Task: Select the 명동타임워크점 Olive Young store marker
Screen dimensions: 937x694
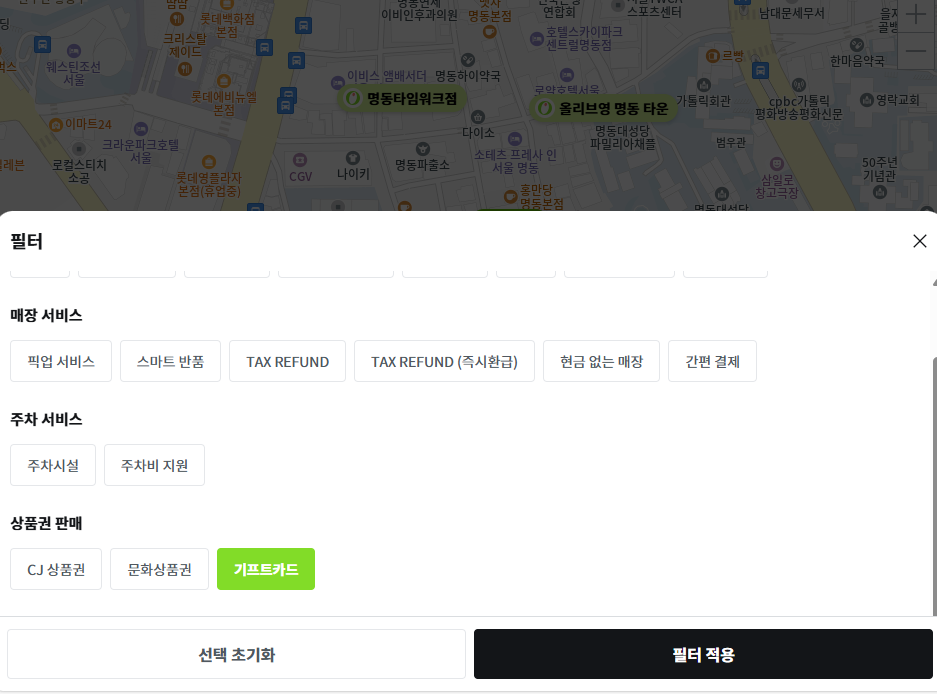Action: (400, 100)
